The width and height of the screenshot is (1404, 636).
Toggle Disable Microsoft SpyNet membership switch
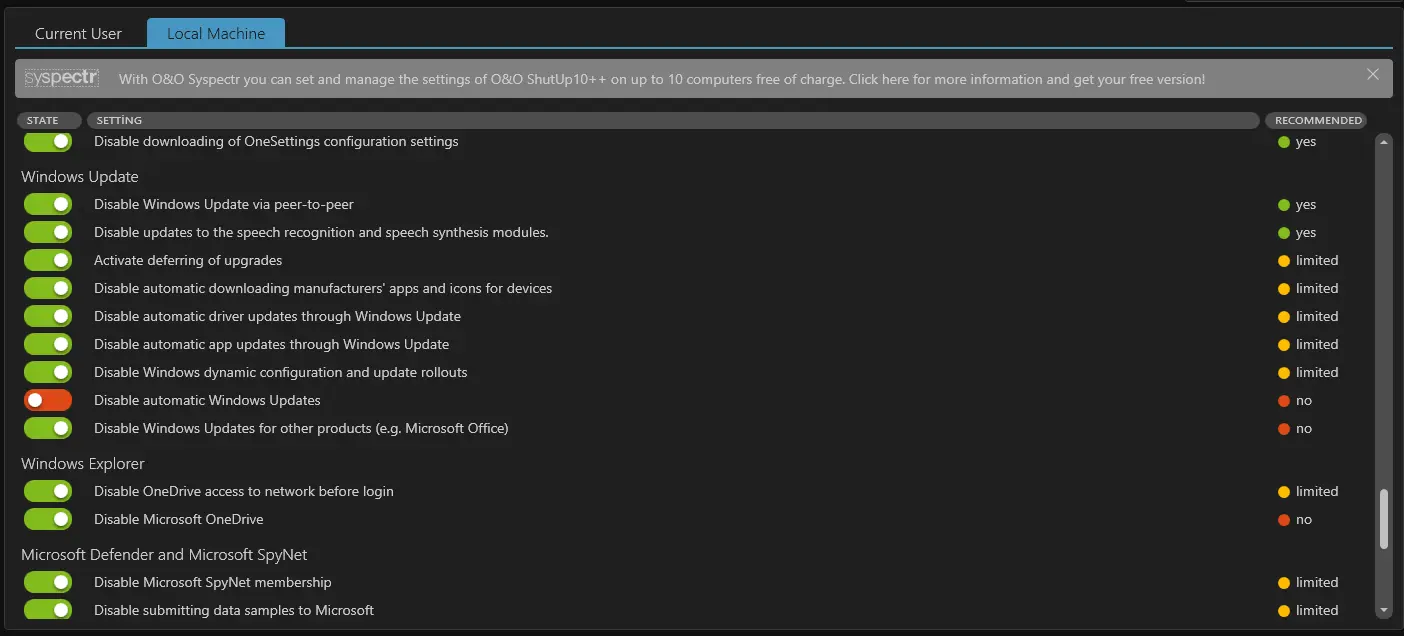48,582
